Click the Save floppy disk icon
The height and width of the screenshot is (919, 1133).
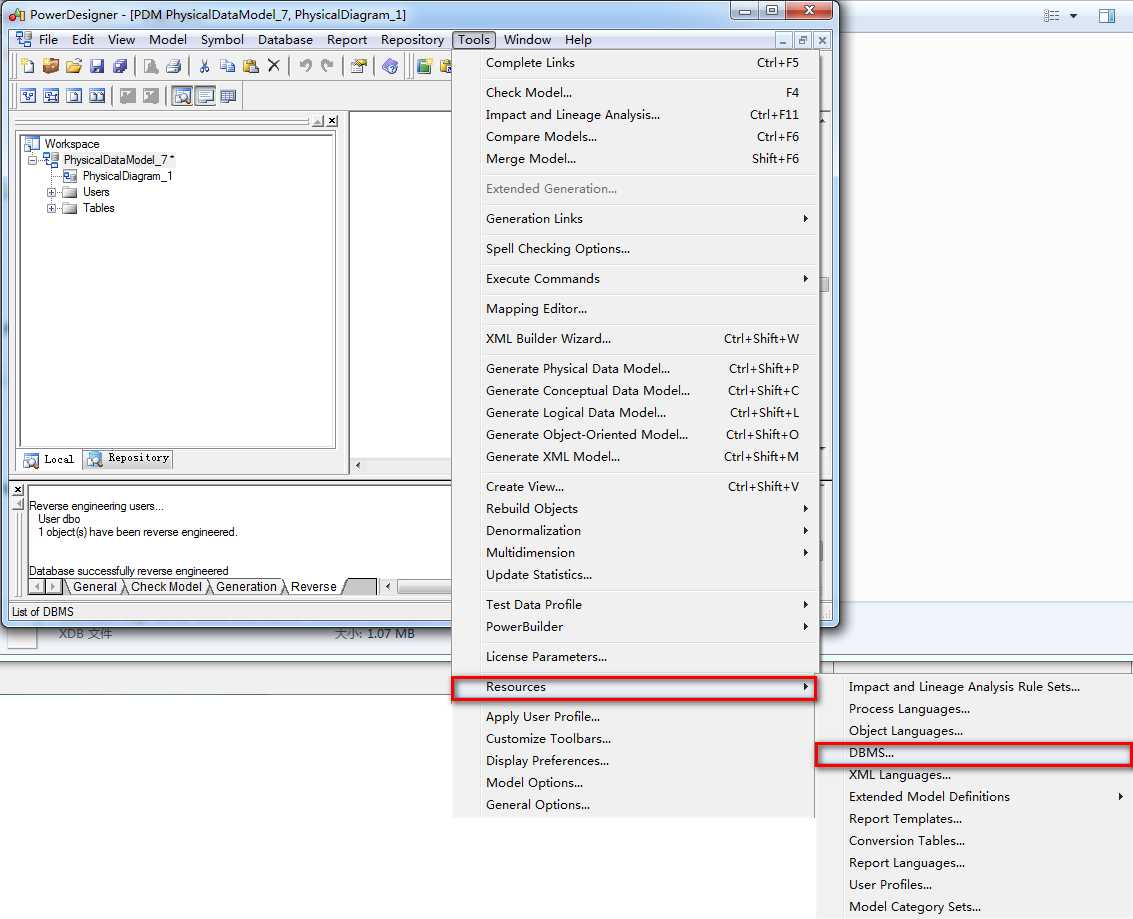97,66
